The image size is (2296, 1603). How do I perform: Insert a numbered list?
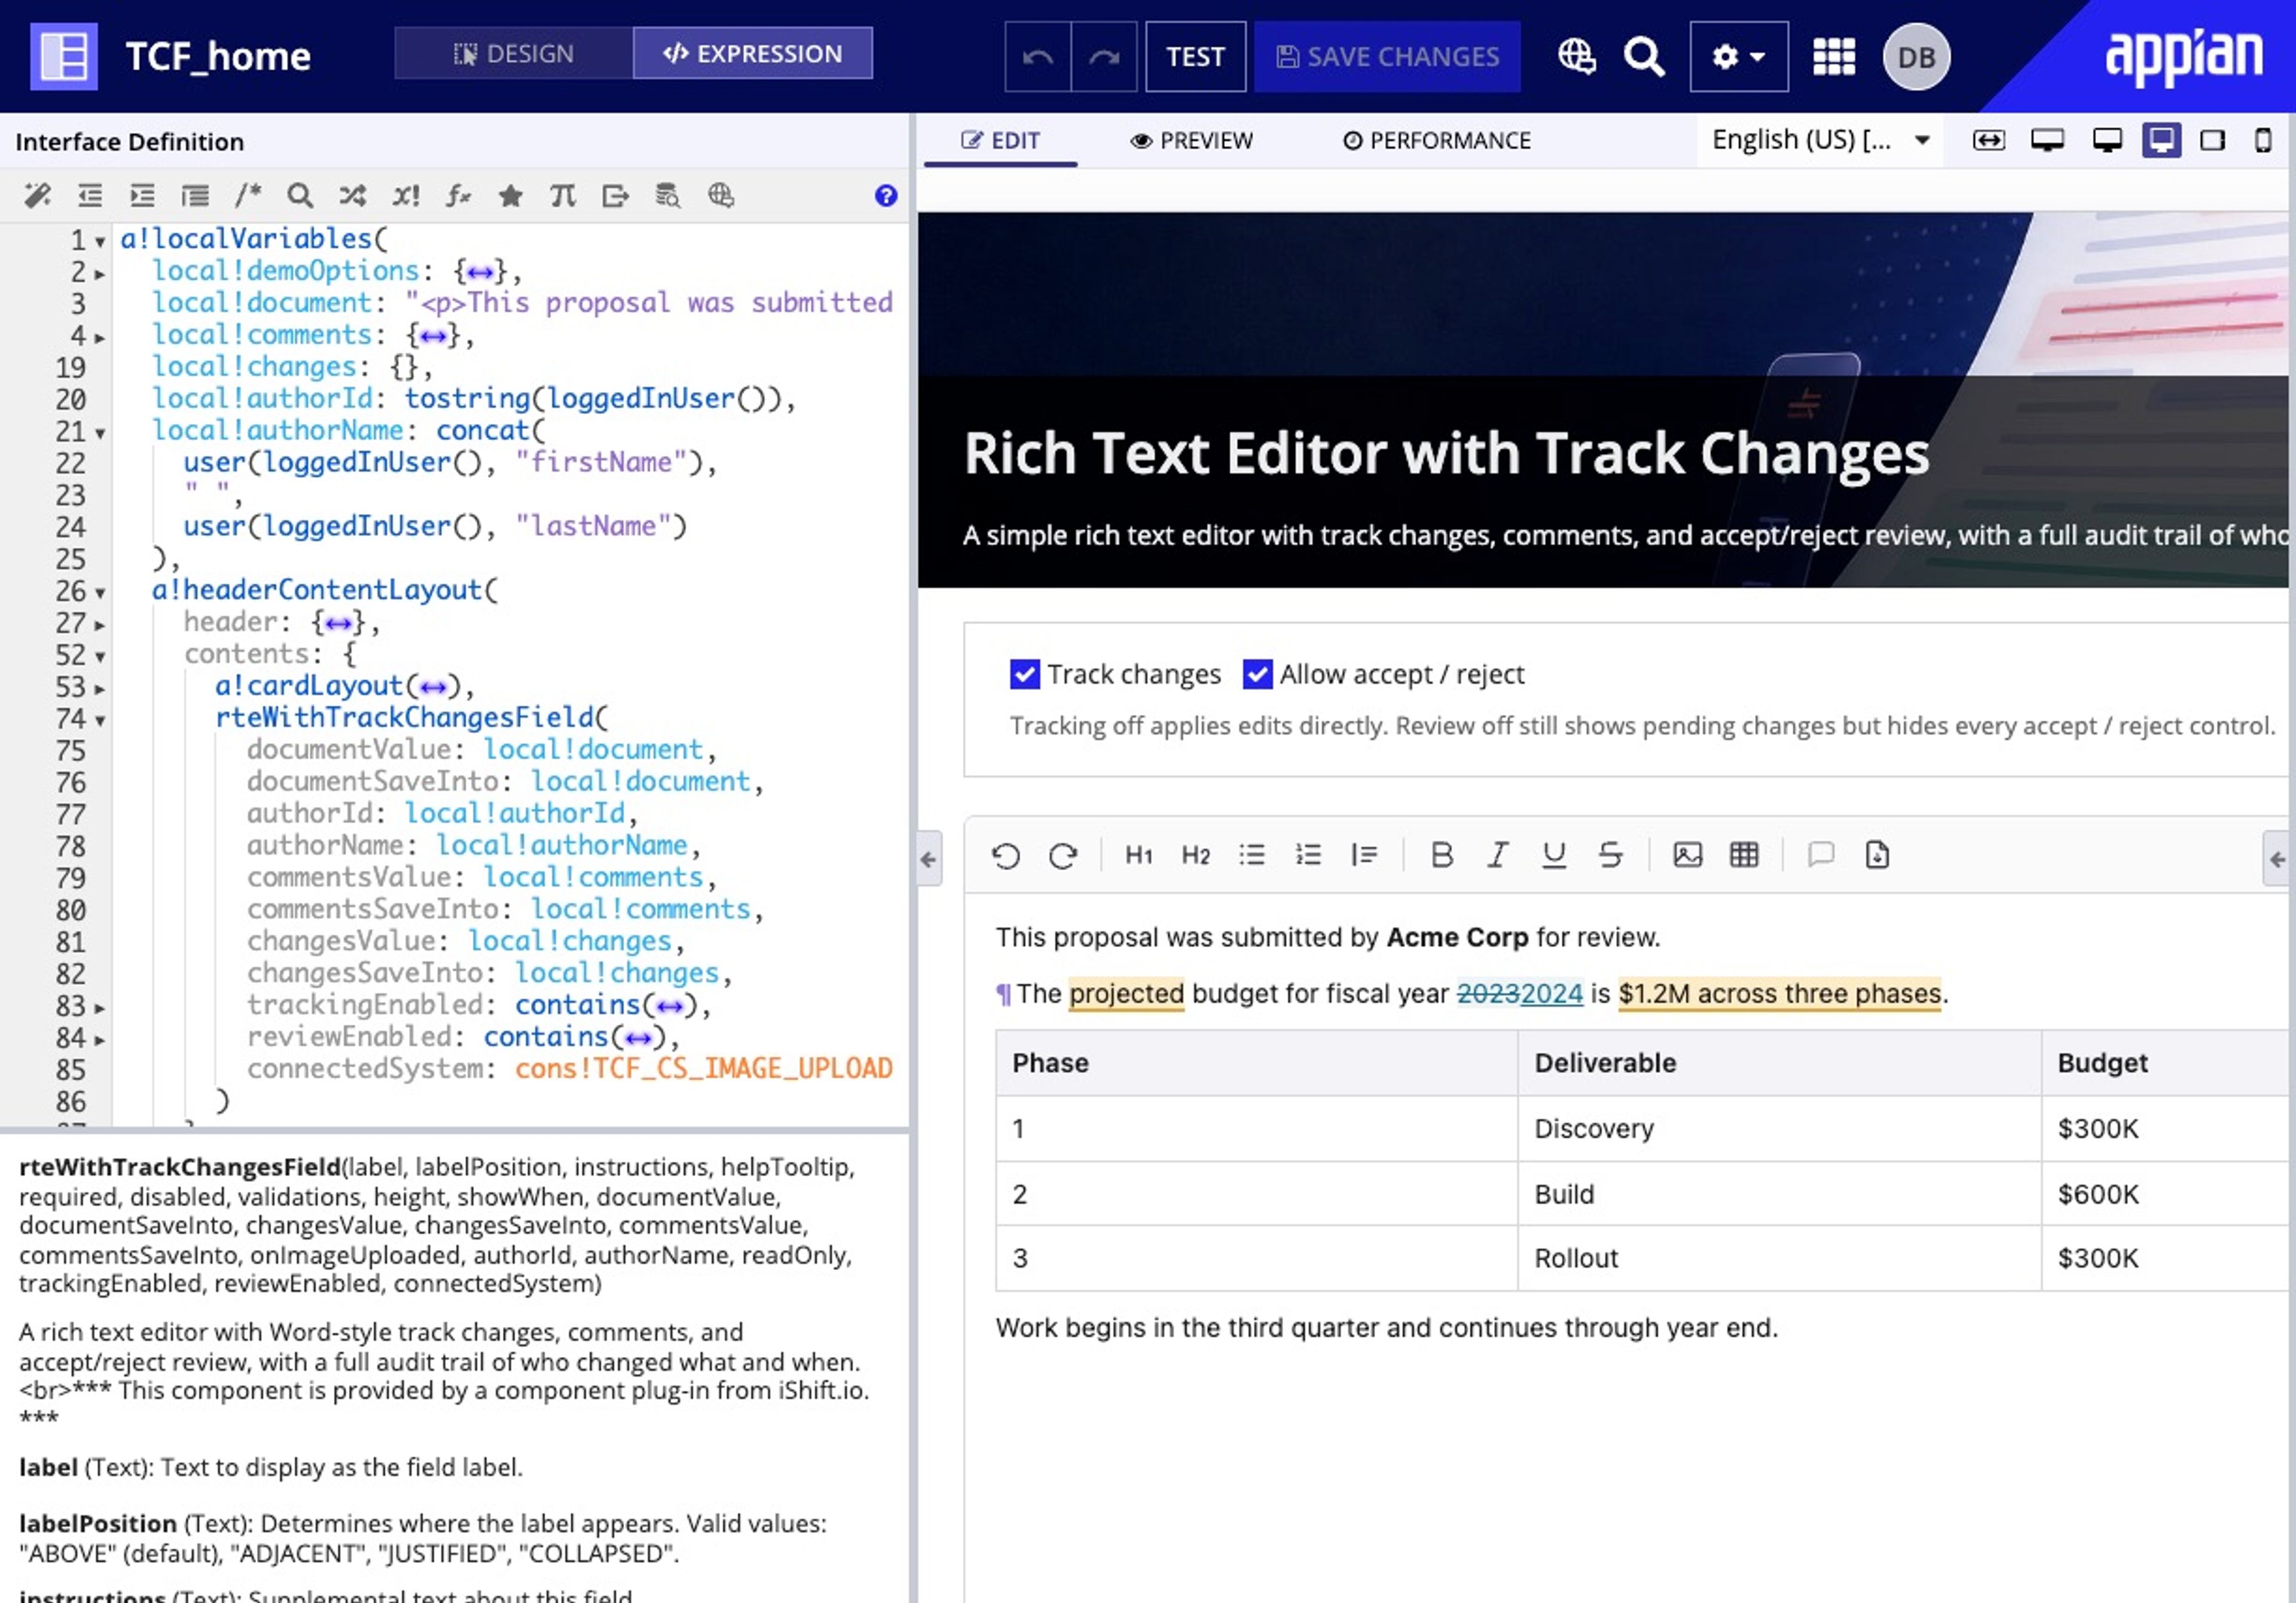pyautogui.click(x=1308, y=855)
